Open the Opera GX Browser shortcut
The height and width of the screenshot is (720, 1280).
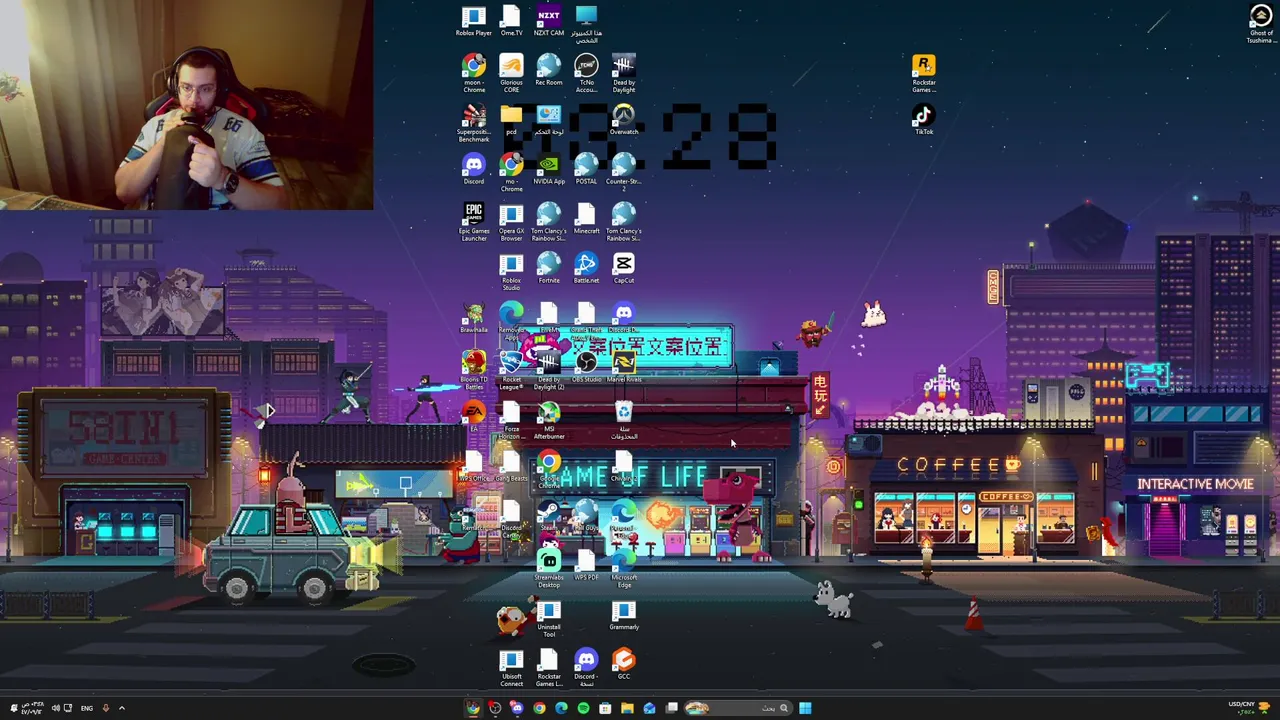tap(511, 222)
